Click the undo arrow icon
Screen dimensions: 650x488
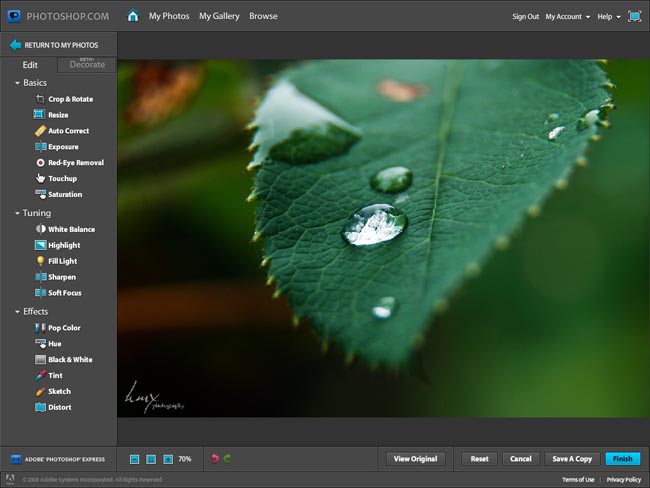pos(214,459)
